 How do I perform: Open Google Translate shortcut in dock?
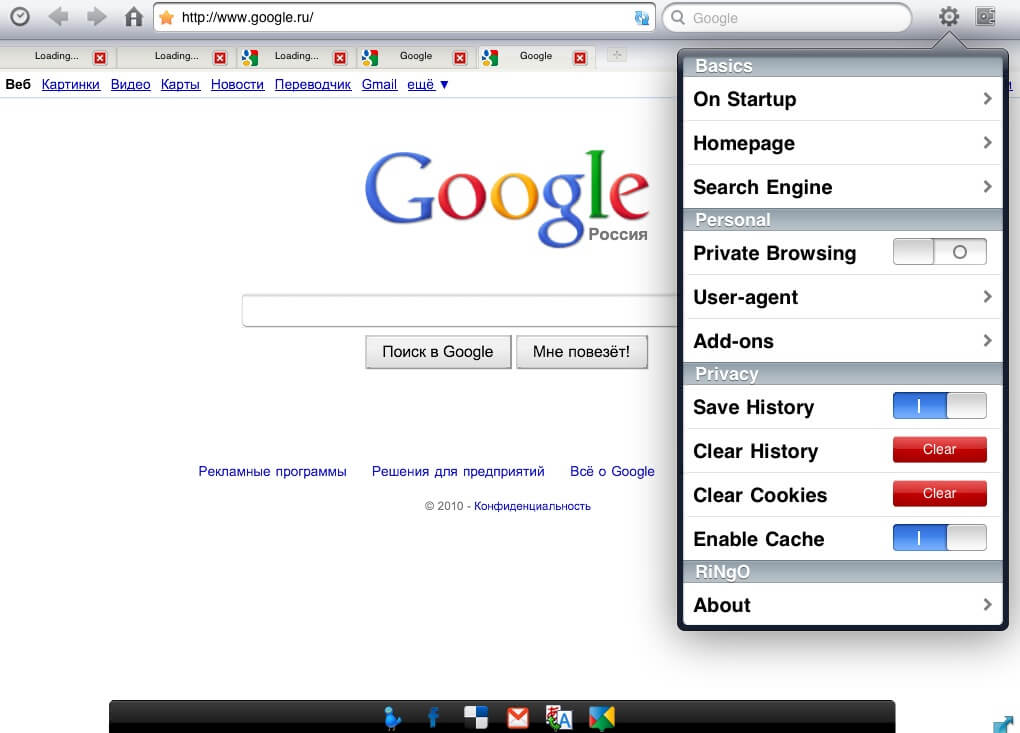(x=559, y=718)
